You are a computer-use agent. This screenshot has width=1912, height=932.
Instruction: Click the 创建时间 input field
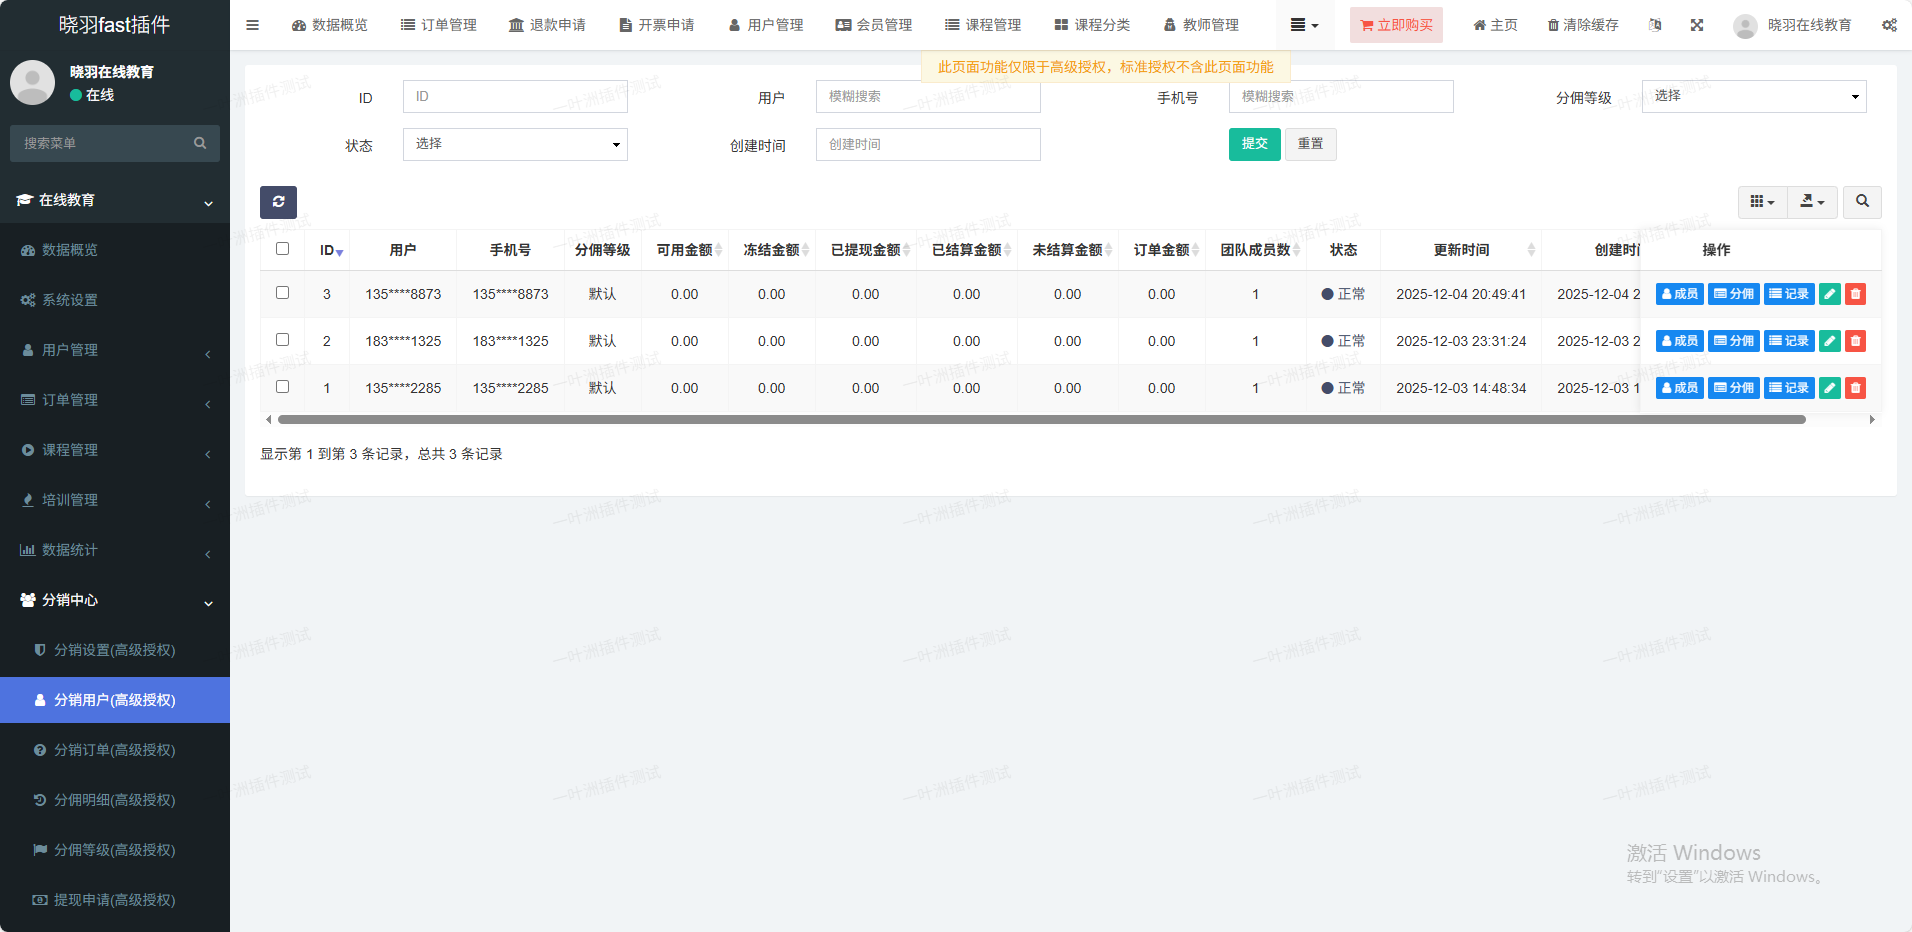pyautogui.click(x=928, y=145)
